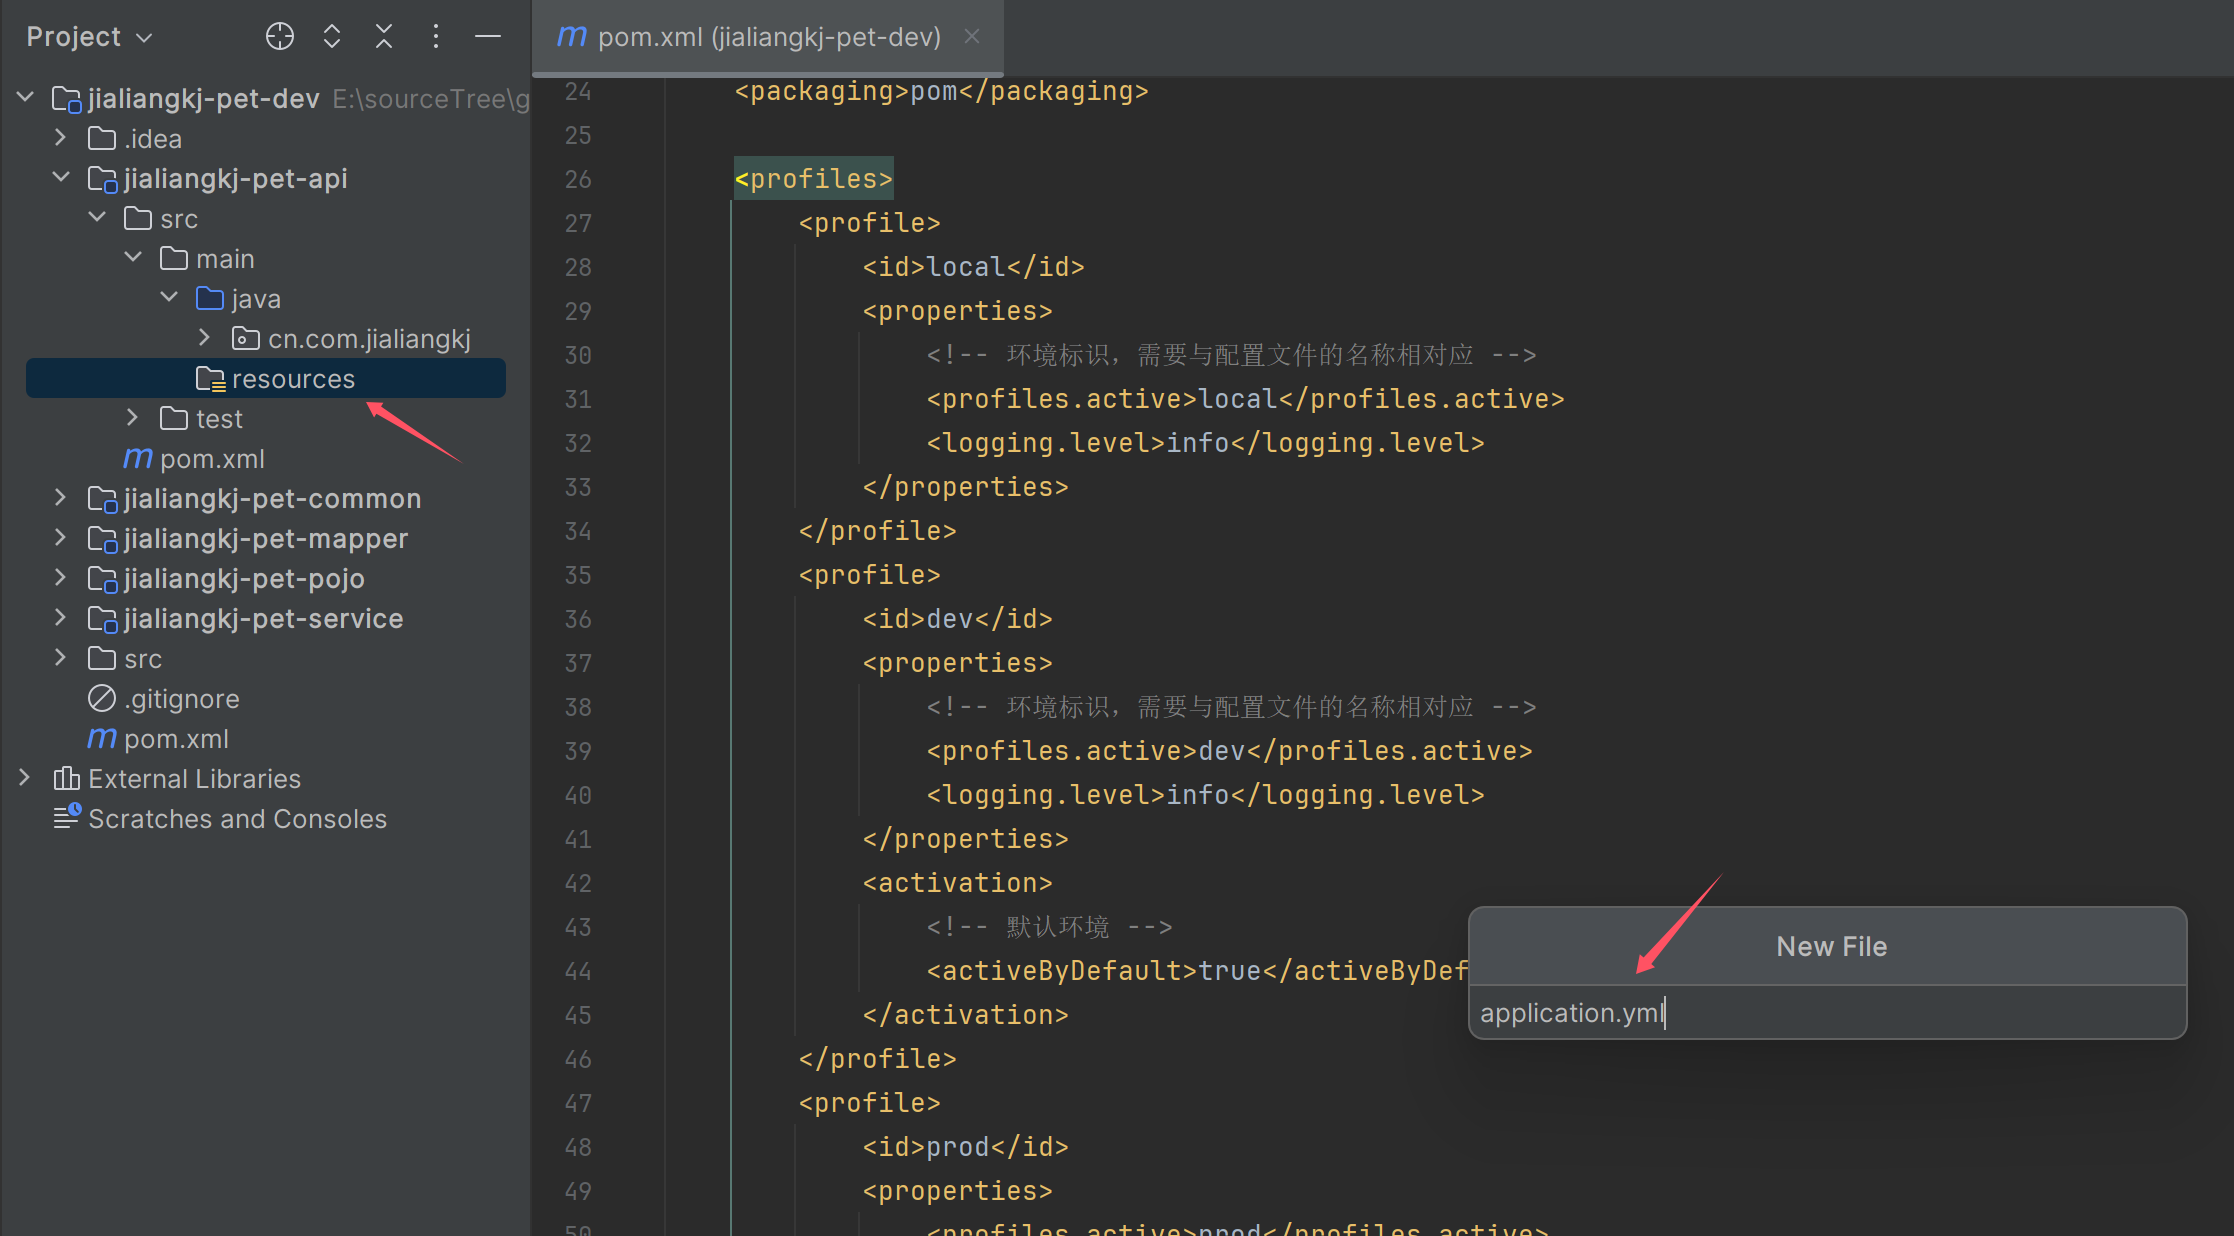Click the <profiles> tag on line 26
The height and width of the screenshot is (1236, 2234).
point(813,179)
